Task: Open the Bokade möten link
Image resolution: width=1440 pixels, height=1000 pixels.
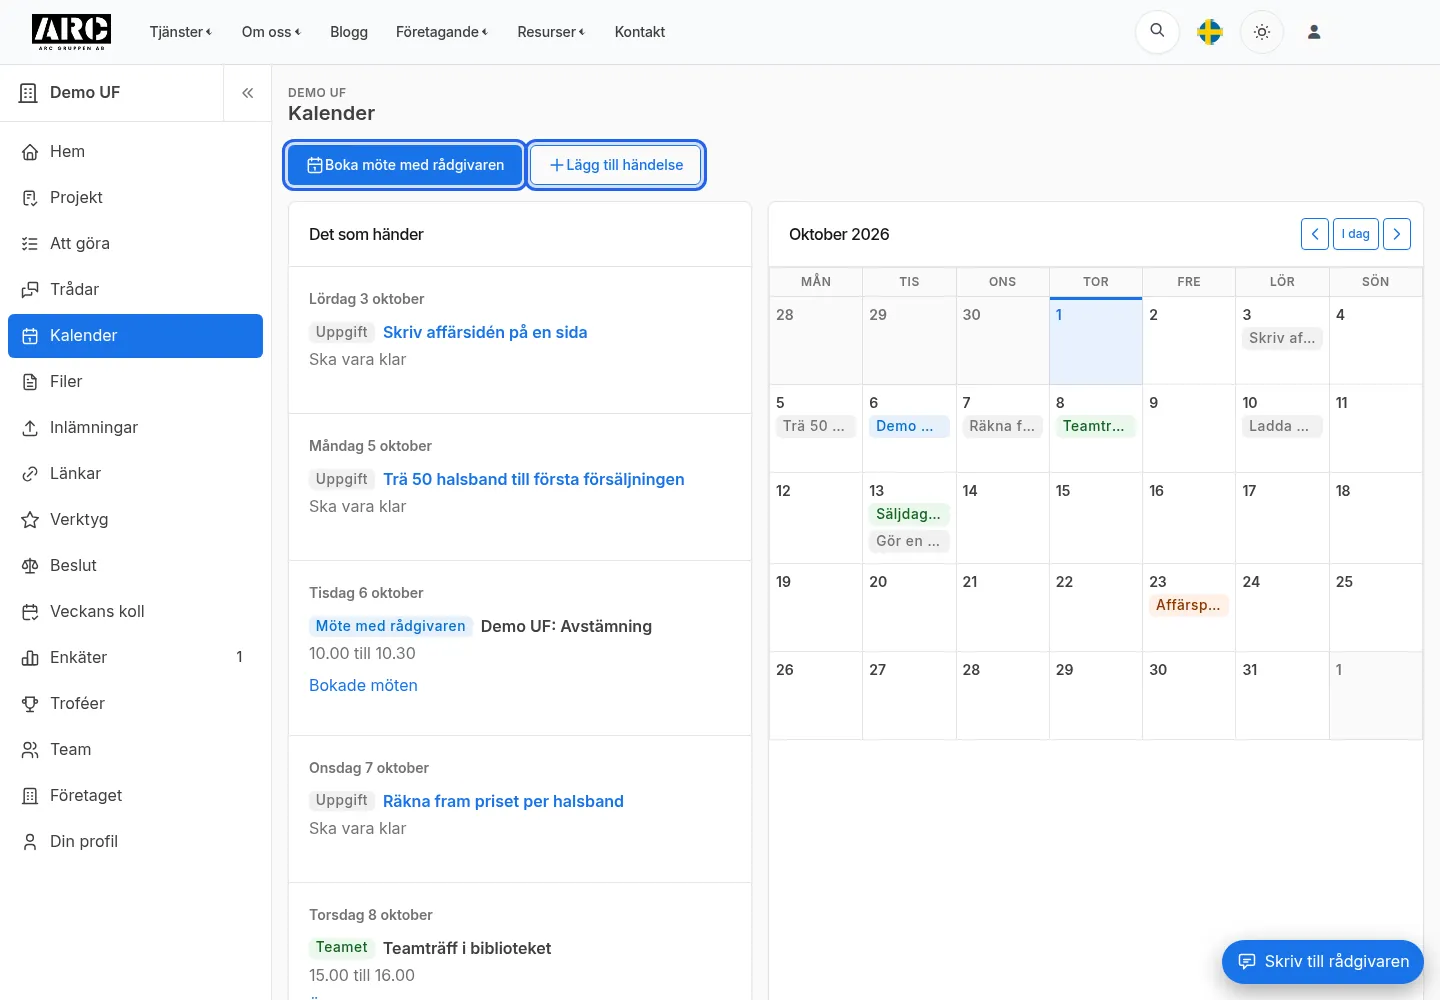Action: click(x=363, y=685)
